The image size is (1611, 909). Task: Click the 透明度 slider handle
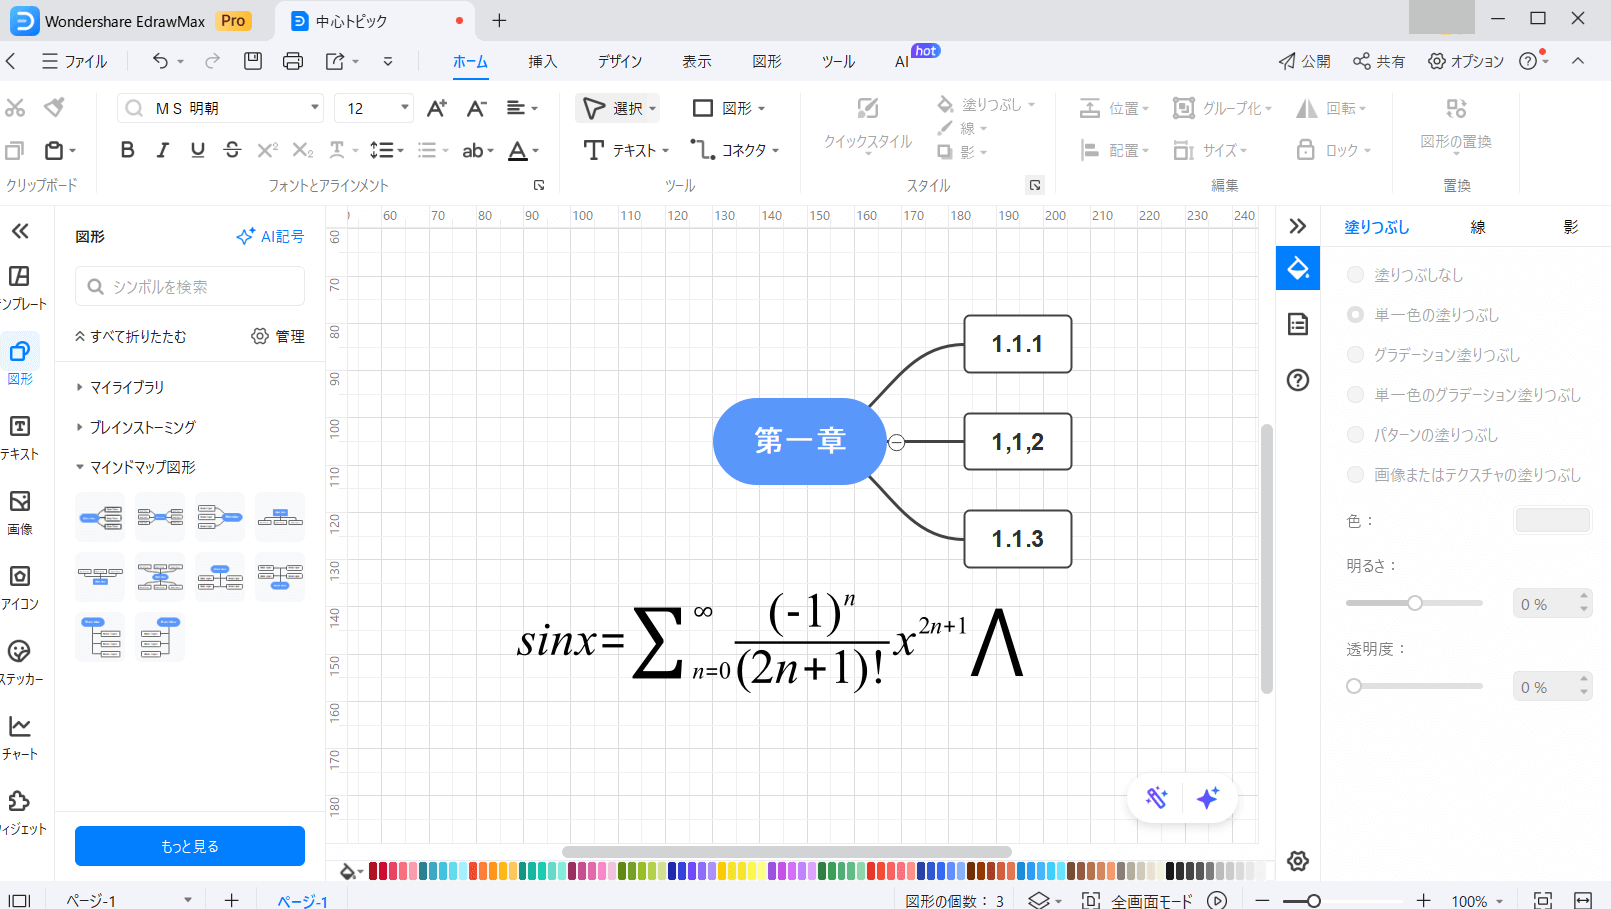[1354, 686]
